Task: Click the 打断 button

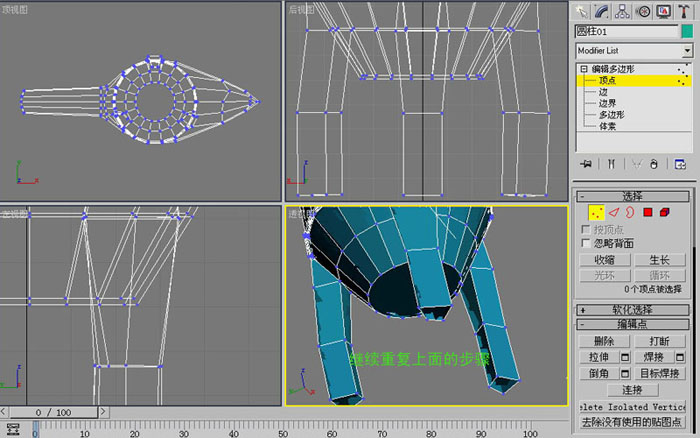Action: tap(659, 342)
